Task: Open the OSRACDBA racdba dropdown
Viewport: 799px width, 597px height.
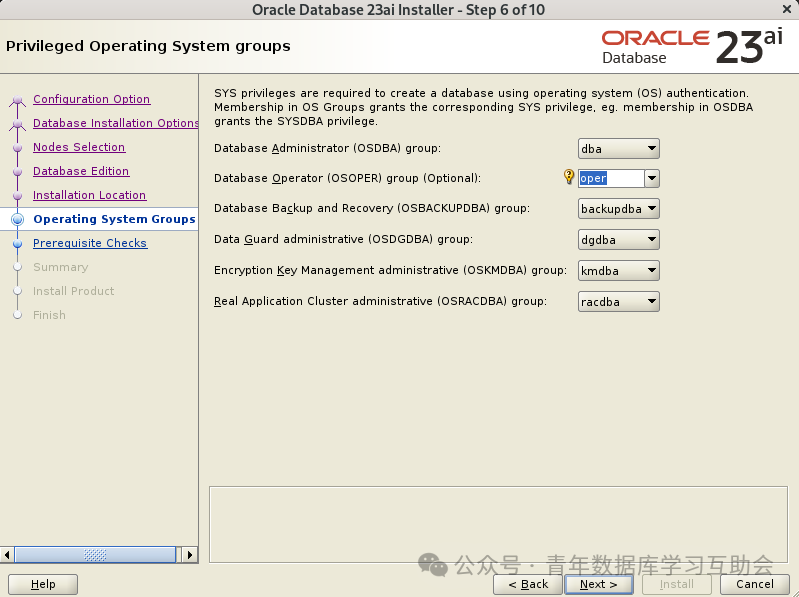Action: coord(619,302)
